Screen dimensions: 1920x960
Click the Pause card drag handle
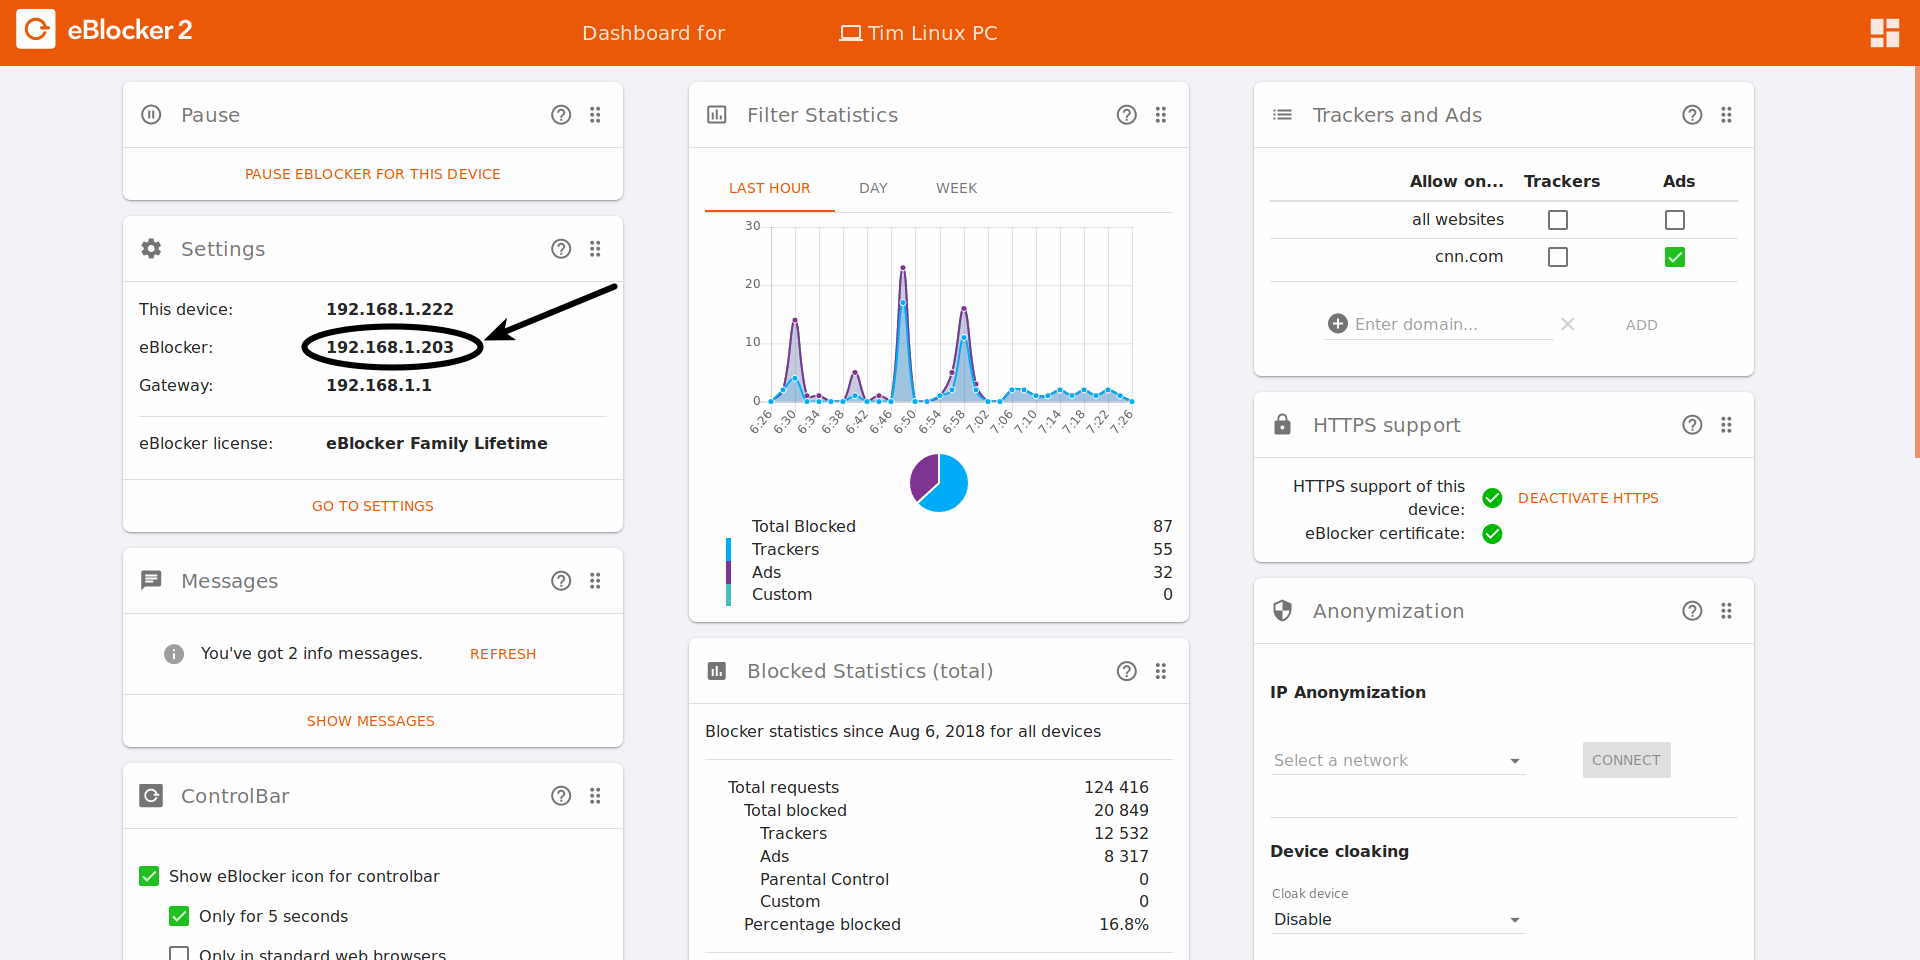click(595, 115)
